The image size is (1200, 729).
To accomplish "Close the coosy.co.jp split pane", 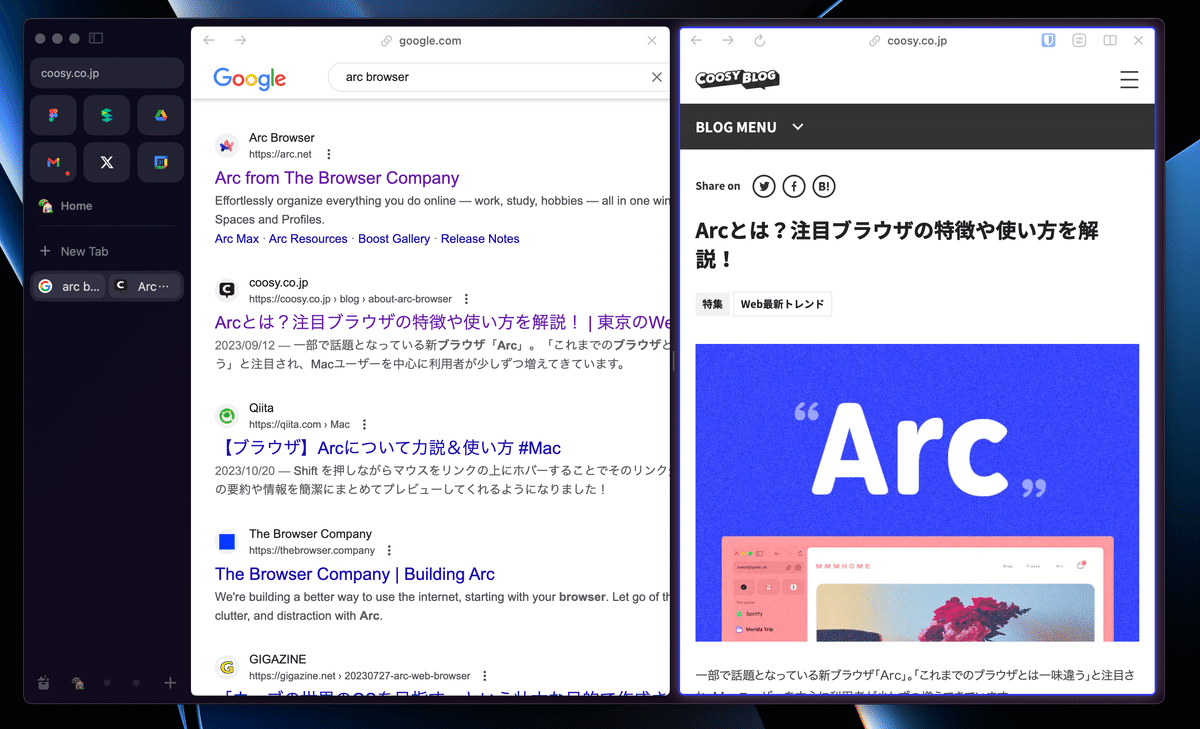I will click(x=1139, y=41).
